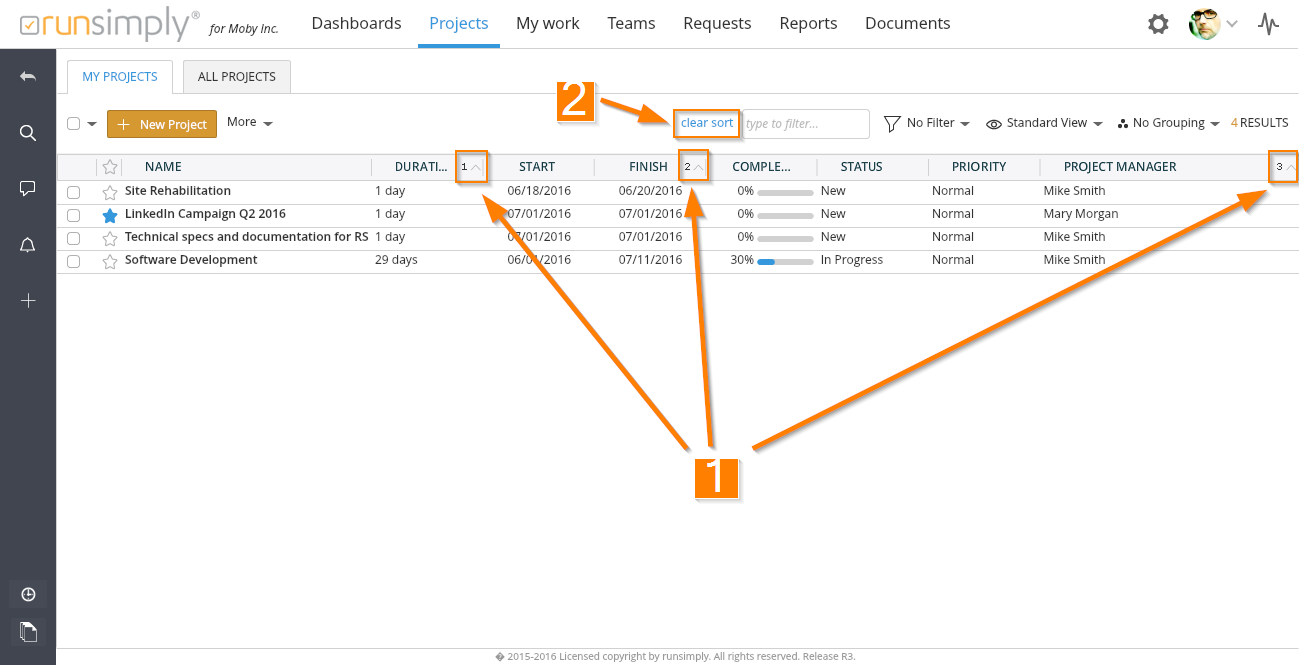Open notifications bell in sidebar
Image resolution: width=1299 pixels, height=665 pixels.
pos(28,245)
